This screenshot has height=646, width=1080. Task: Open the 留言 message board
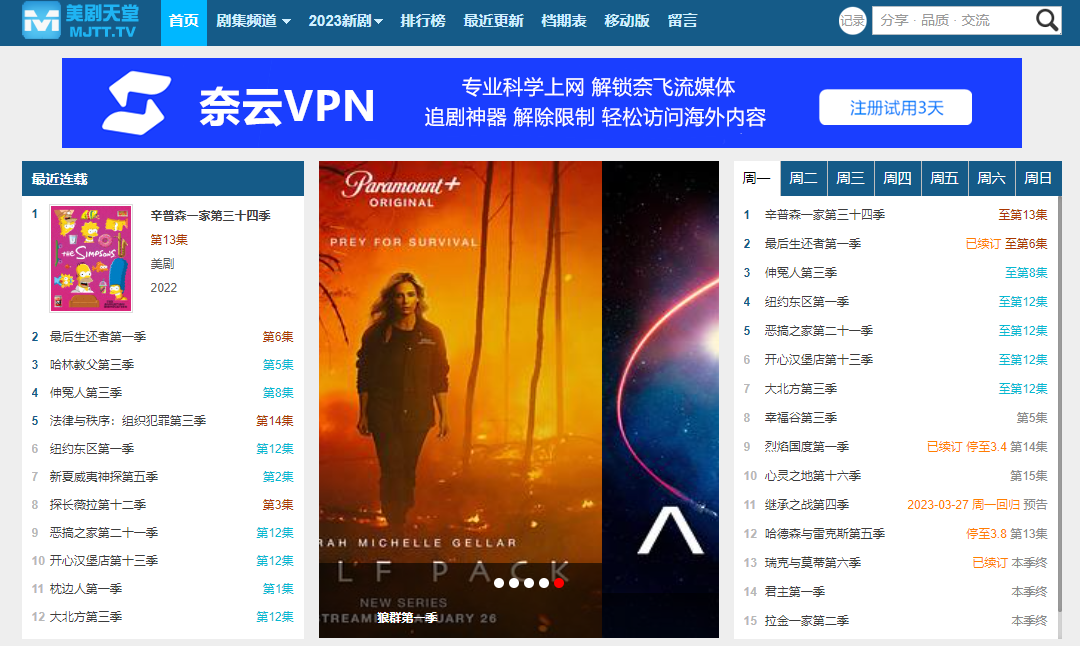[x=683, y=21]
